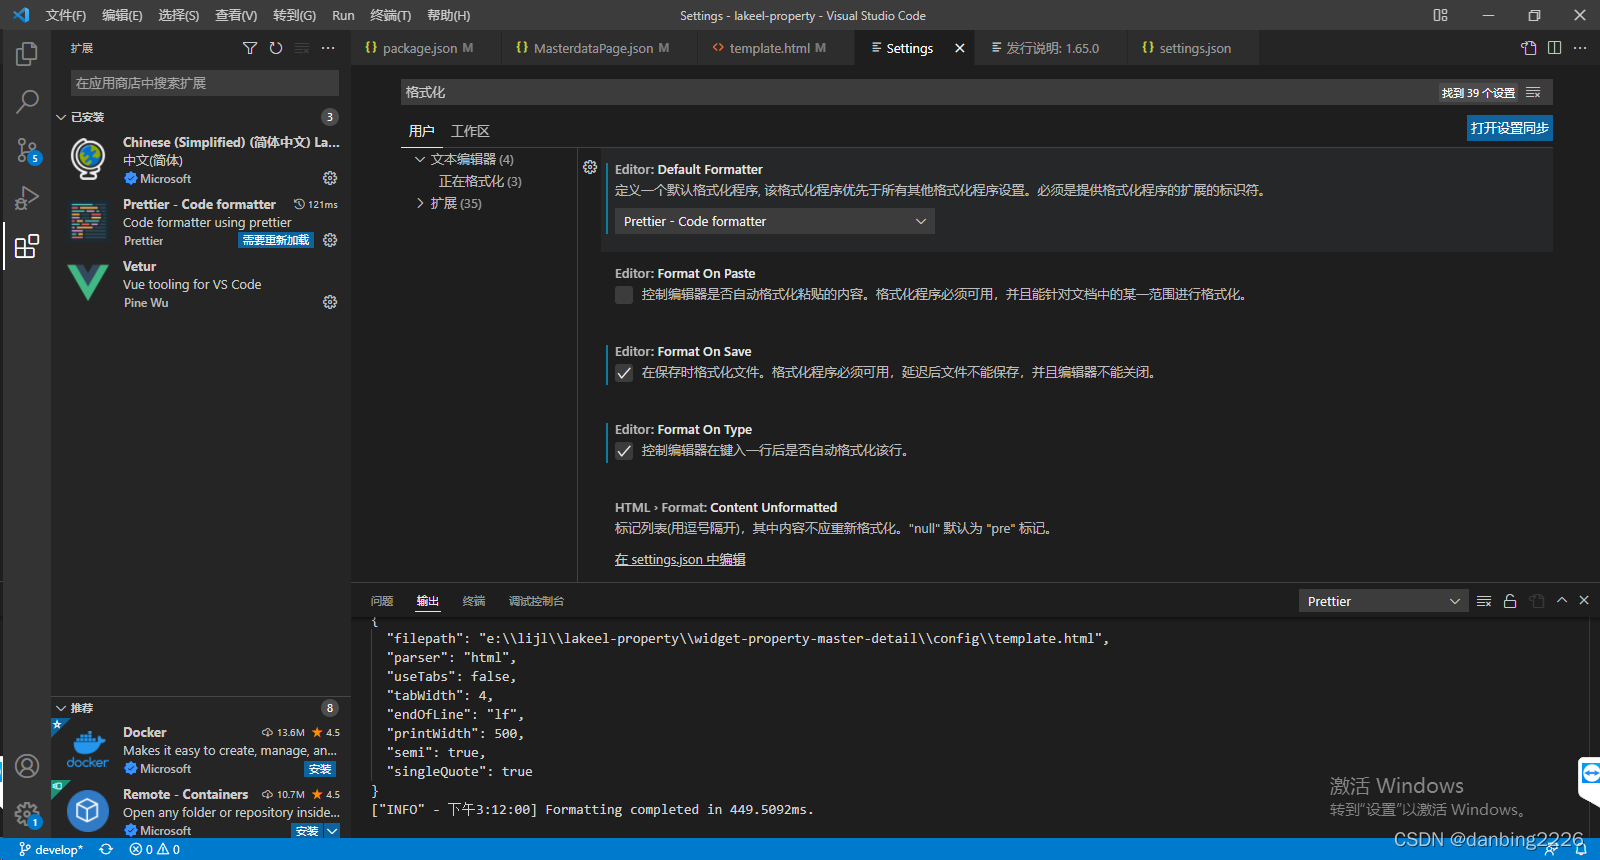Image resolution: width=1600 pixels, height=860 pixels.
Task: Open the Extensions view icon
Action: coord(27,246)
